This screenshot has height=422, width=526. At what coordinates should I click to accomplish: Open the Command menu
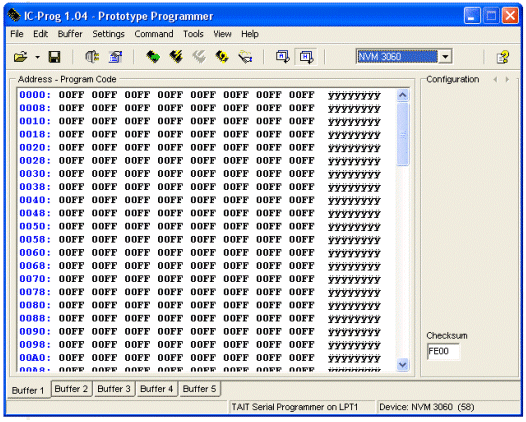(154, 34)
